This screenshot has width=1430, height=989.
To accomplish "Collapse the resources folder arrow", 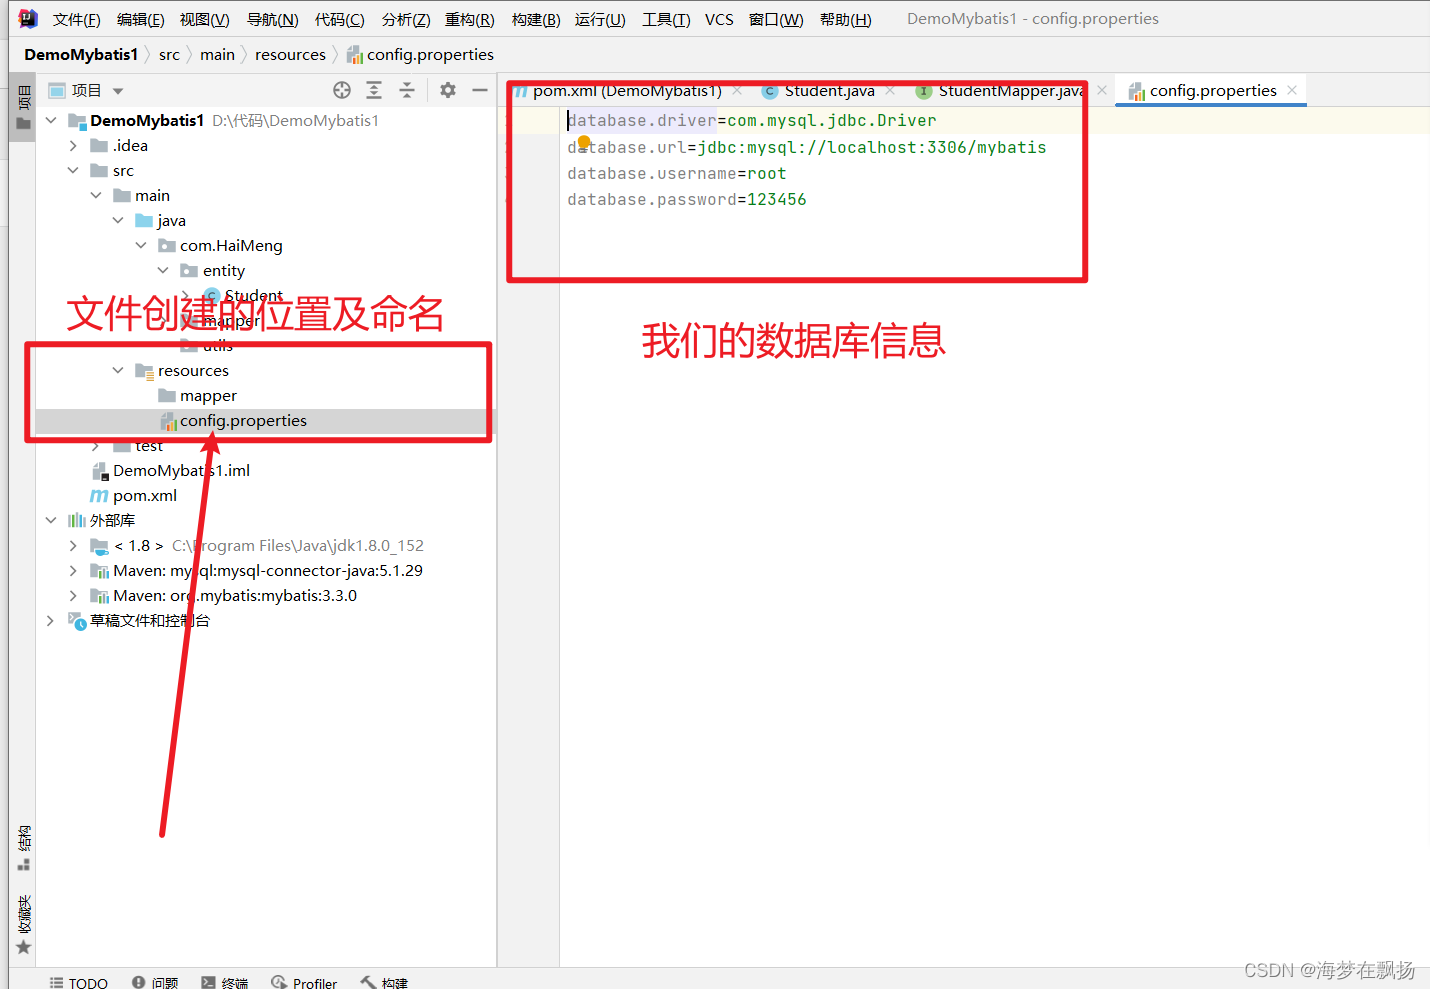I will 118,370.
